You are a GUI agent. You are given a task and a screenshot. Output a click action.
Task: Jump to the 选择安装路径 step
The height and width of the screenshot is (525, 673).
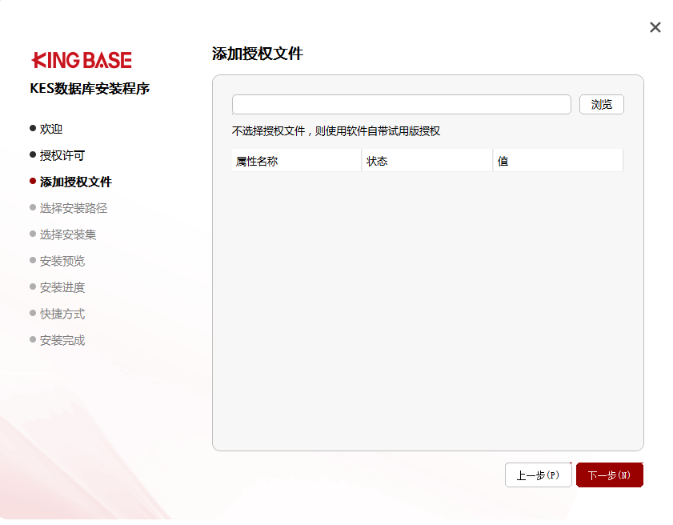point(73,208)
